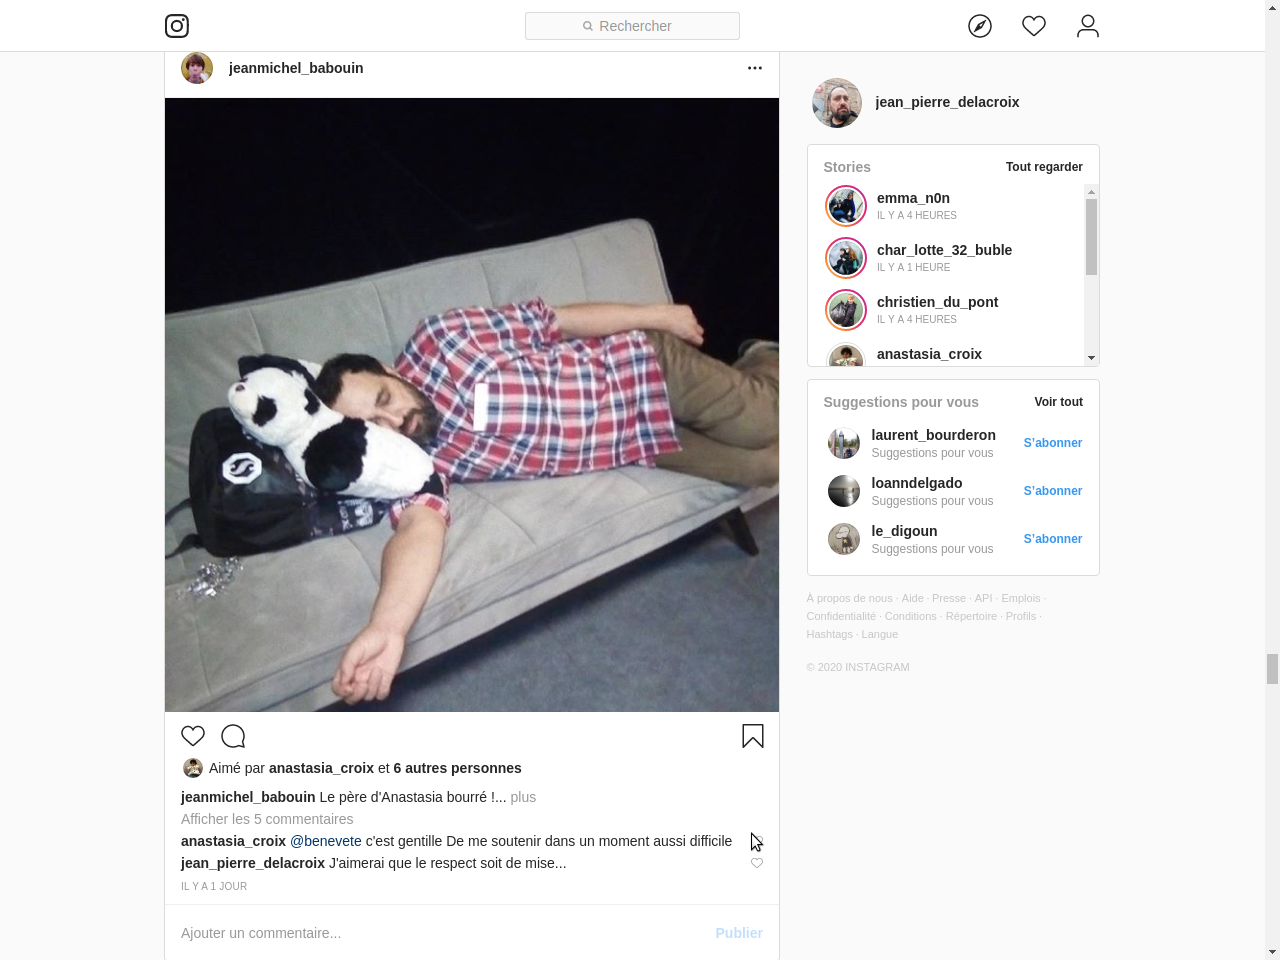Screen dimensions: 1280x960
Task: Open the Explore compass icon
Action: click(x=980, y=26)
